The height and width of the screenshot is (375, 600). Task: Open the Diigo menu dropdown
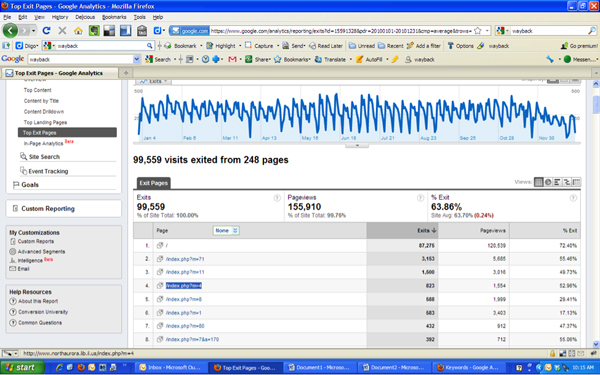point(27,46)
